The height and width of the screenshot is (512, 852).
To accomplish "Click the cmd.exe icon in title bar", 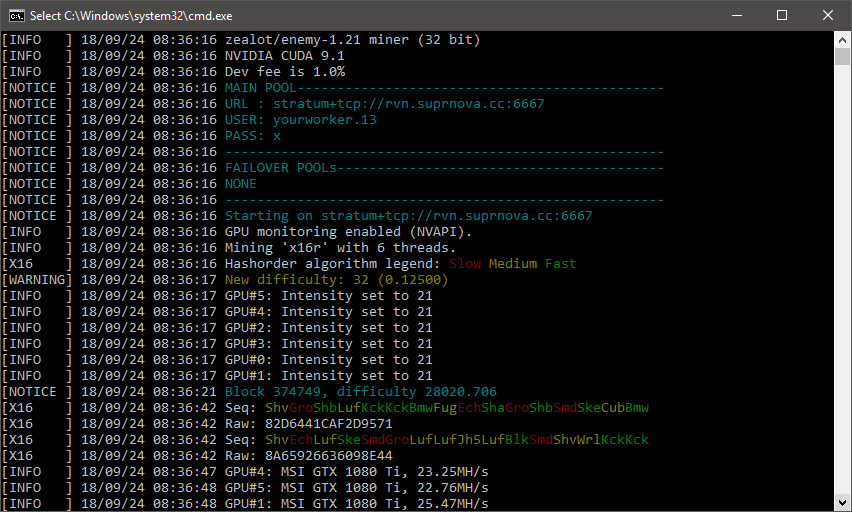I will [x=16, y=15].
